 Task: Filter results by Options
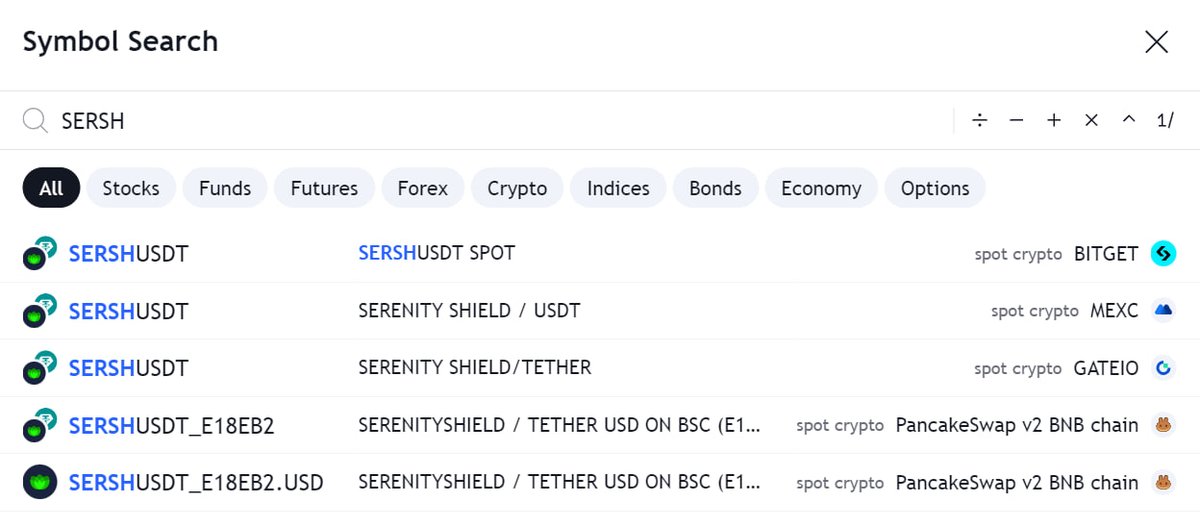935,188
